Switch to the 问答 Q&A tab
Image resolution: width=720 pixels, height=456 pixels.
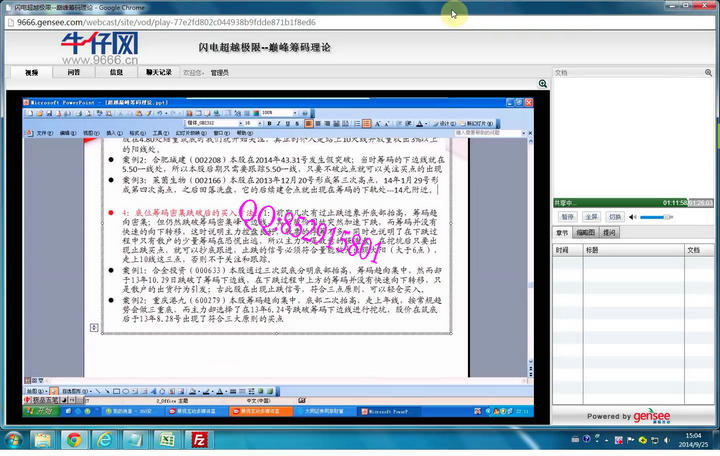[x=74, y=73]
